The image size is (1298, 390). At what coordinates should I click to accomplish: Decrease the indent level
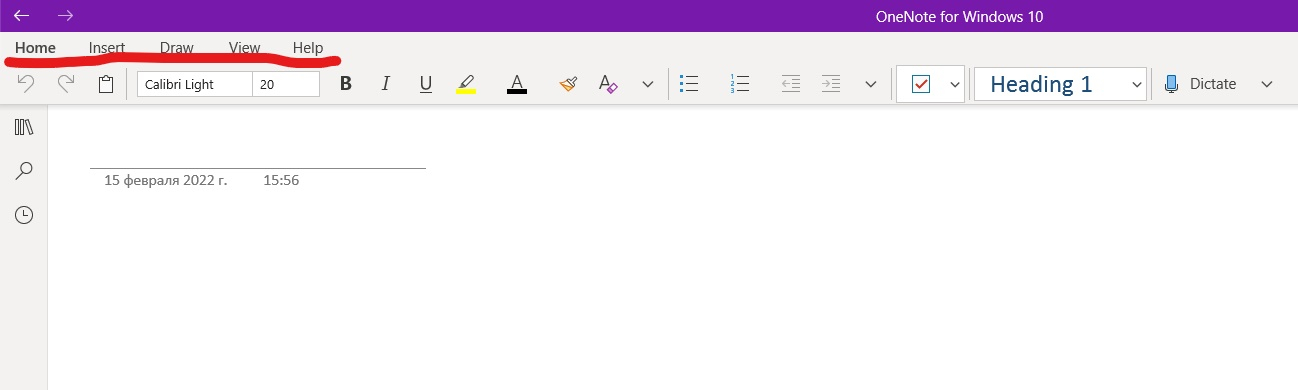[791, 84]
